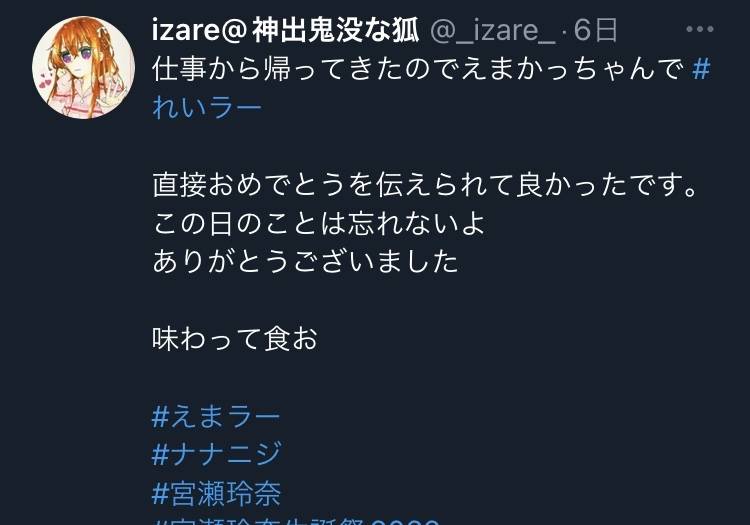Click the @_izare_ handle
750x525 pixels.
pyautogui.click(x=493, y=31)
